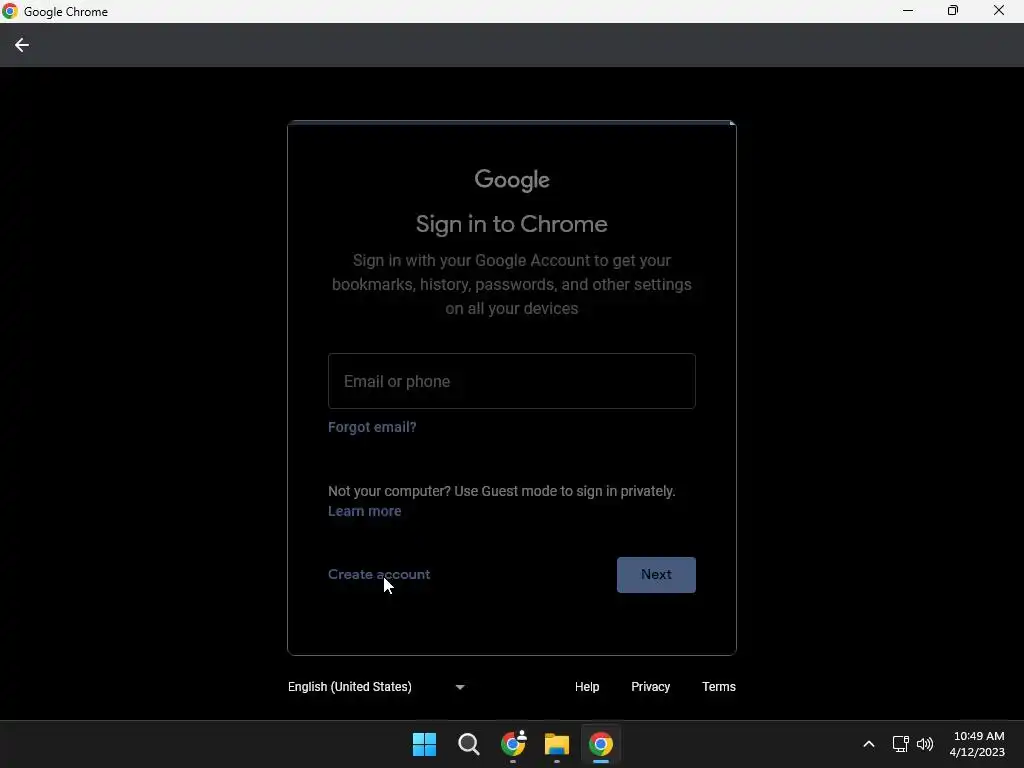
Task: Open taskbar Search magnifier
Action: tap(468, 744)
